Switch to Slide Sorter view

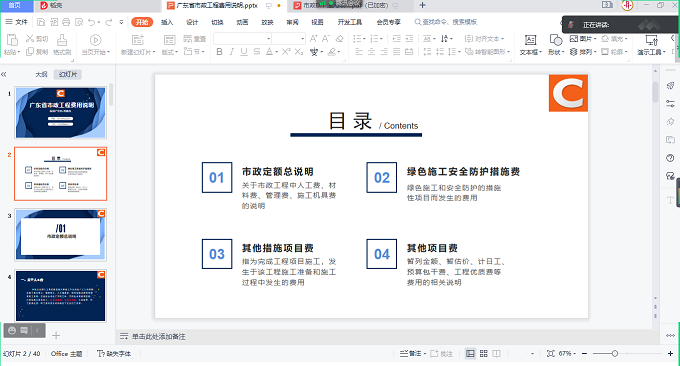484,353
